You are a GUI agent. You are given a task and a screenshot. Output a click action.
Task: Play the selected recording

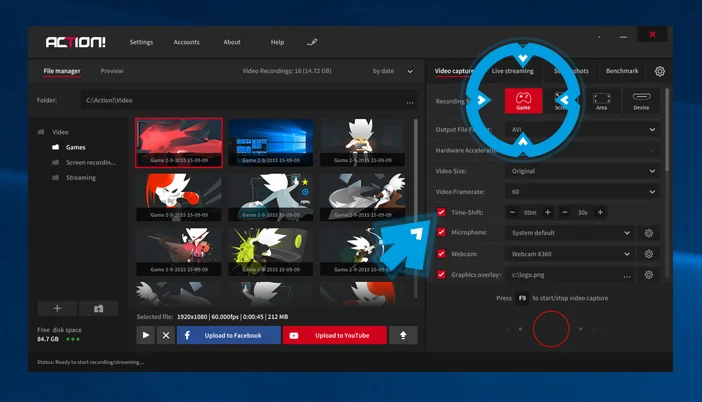point(146,335)
